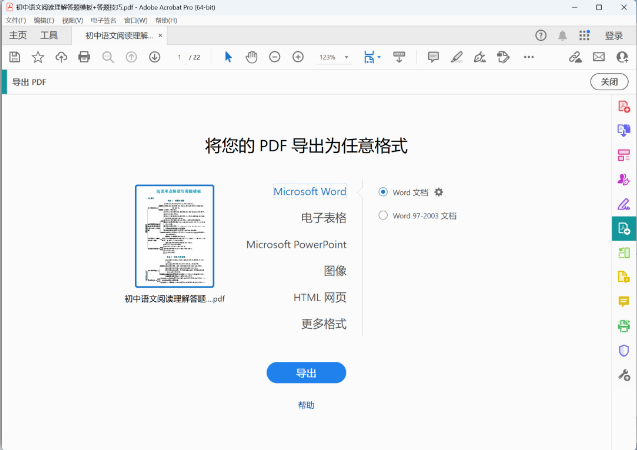The width and height of the screenshot is (637, 450).
Task: Open yellow Comment tool in sidebar
Action: click(x=624, y=301)
